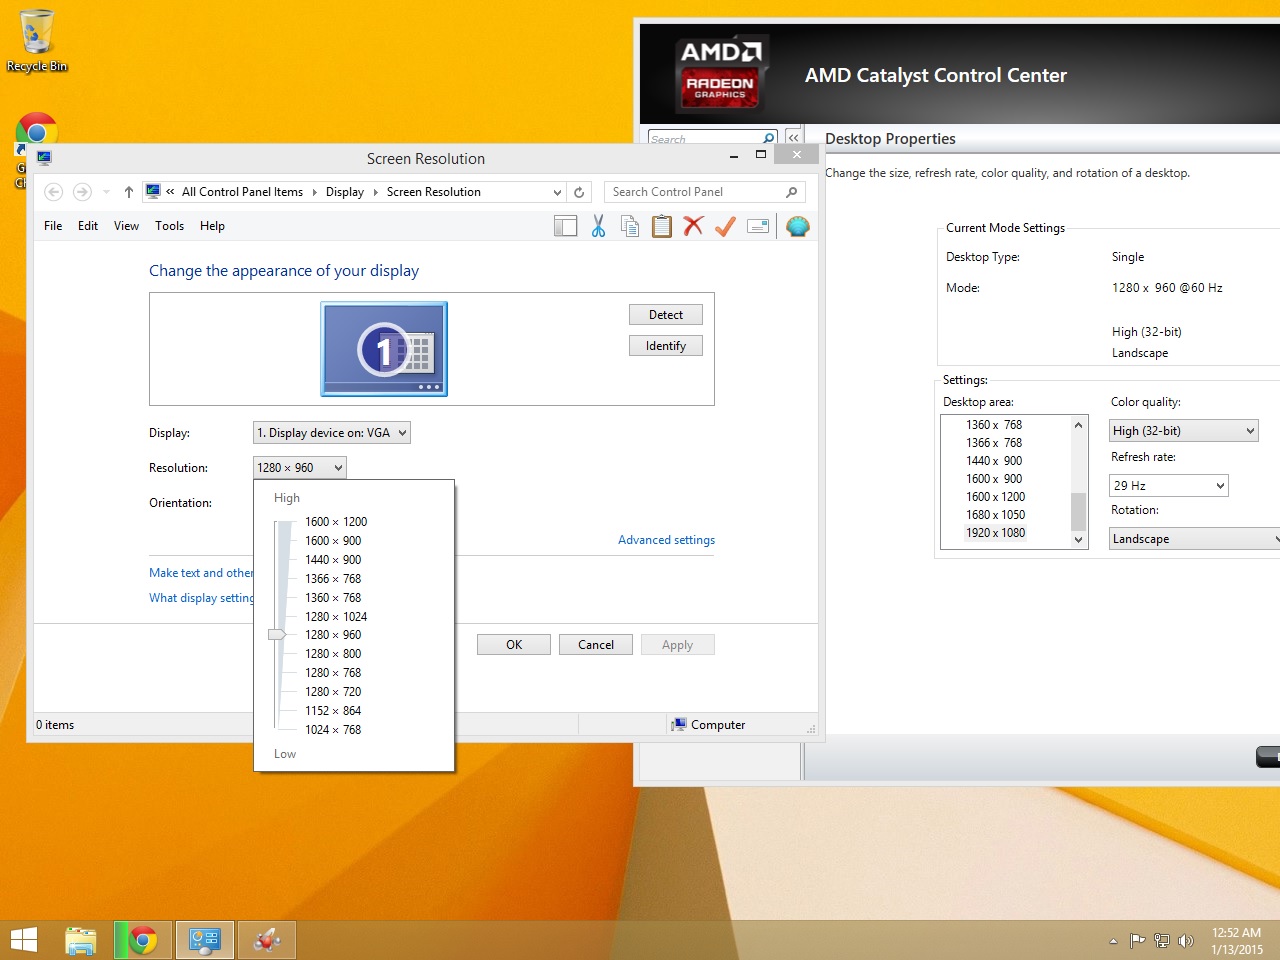Image resolution: width=1280 pixels, height=960 pixels.
Task: Open the Advanced settings link
Action: pos(666,540)
